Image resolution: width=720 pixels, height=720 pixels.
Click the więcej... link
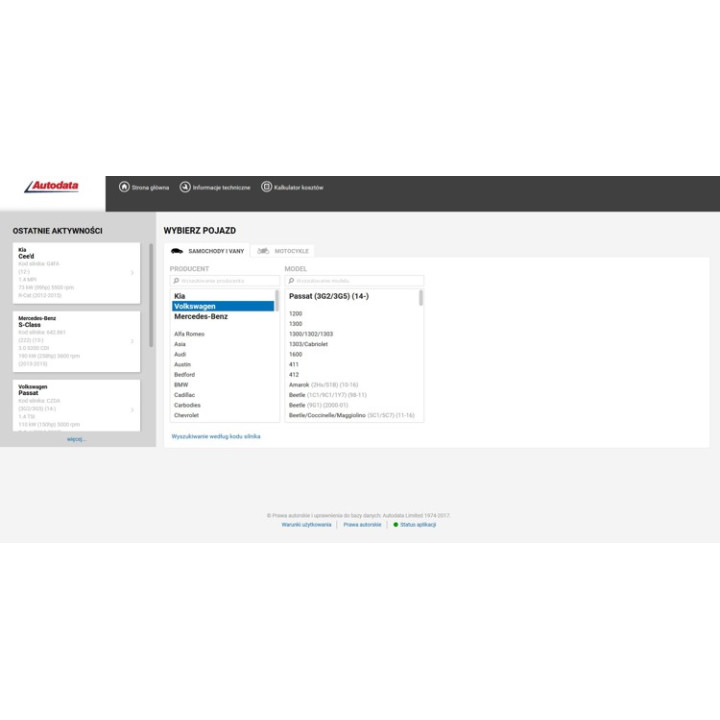tap(76, 439)
